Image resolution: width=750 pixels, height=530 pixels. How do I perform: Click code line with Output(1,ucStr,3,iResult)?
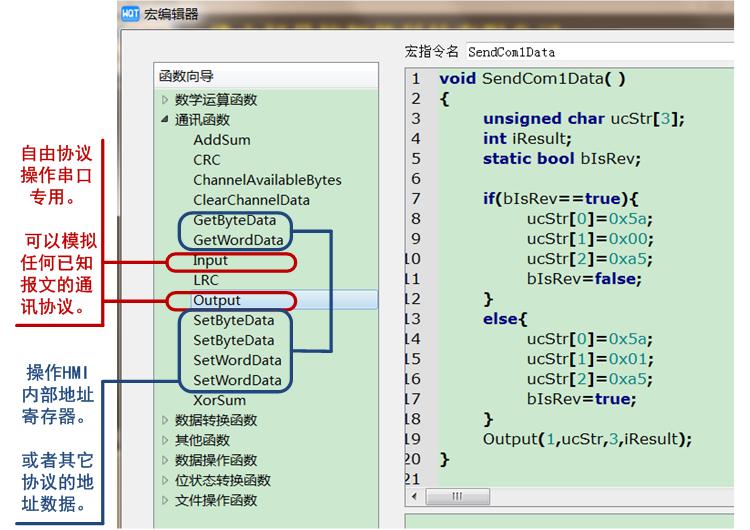point(587,438)
